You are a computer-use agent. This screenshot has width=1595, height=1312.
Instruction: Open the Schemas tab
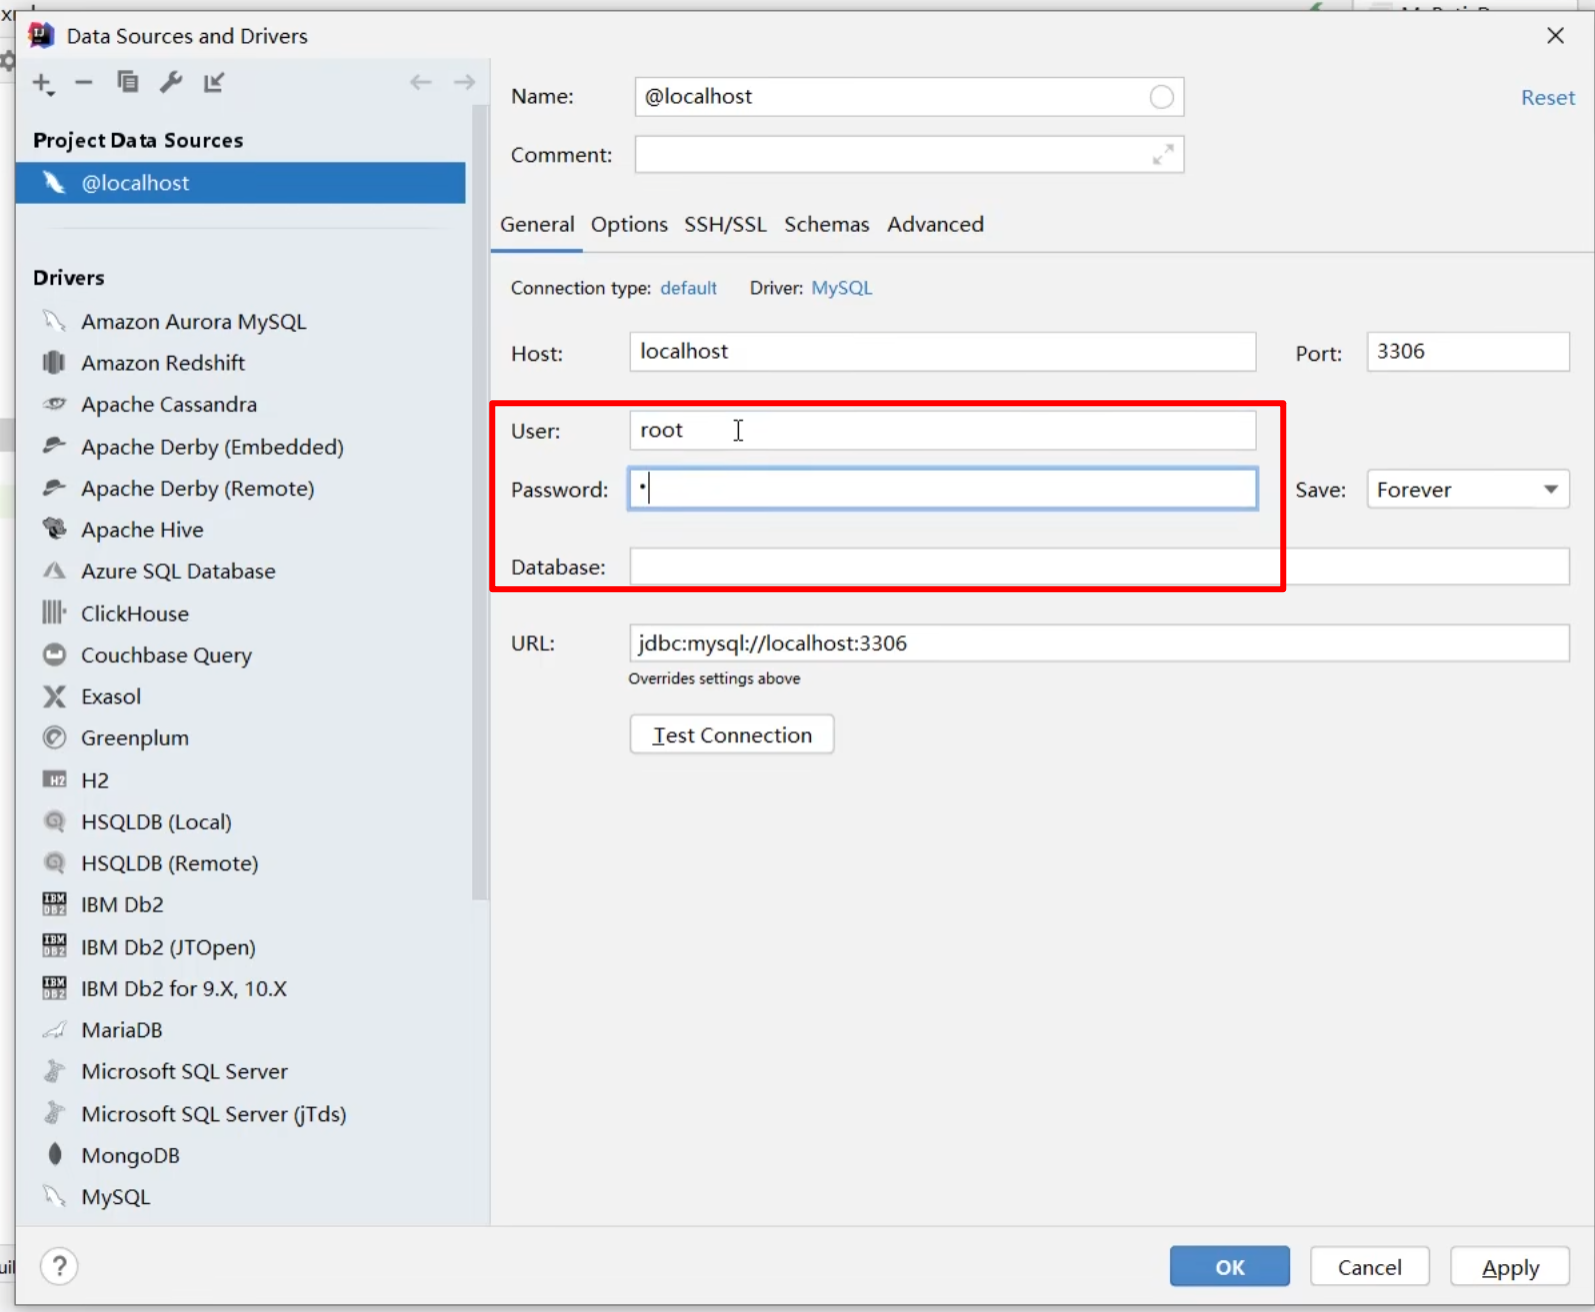(826, 224)
